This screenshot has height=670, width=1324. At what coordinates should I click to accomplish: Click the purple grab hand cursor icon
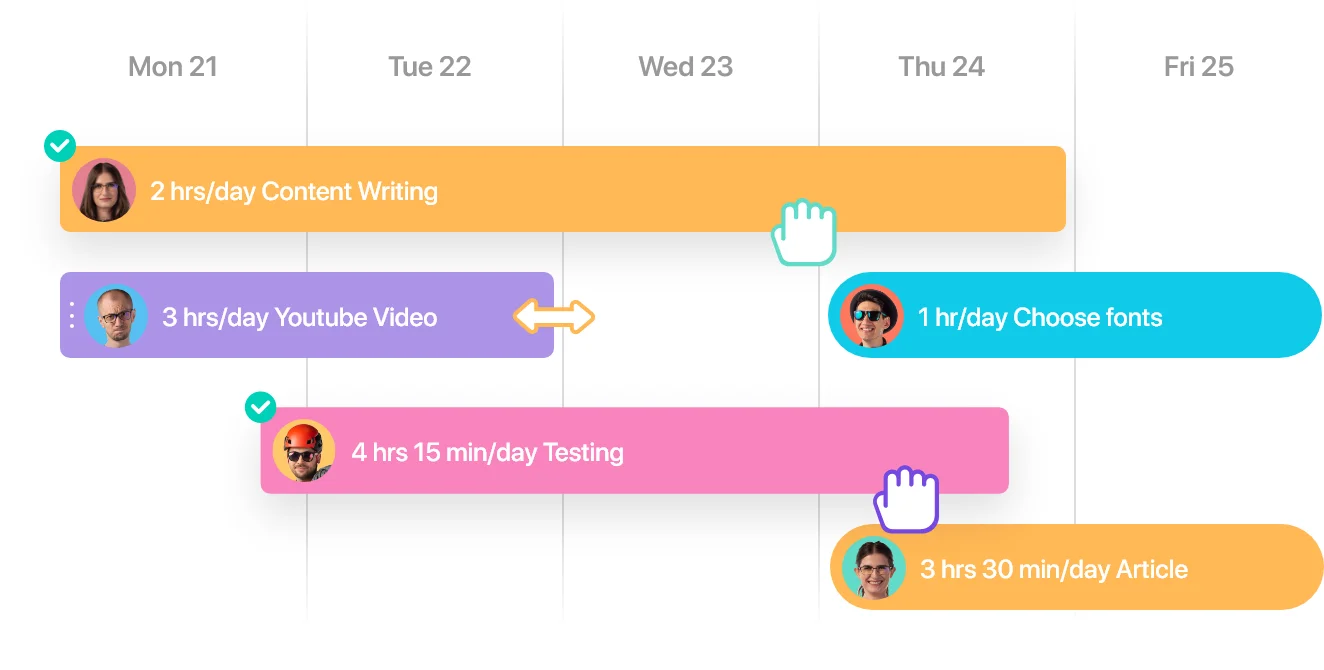tap(907, 499)
